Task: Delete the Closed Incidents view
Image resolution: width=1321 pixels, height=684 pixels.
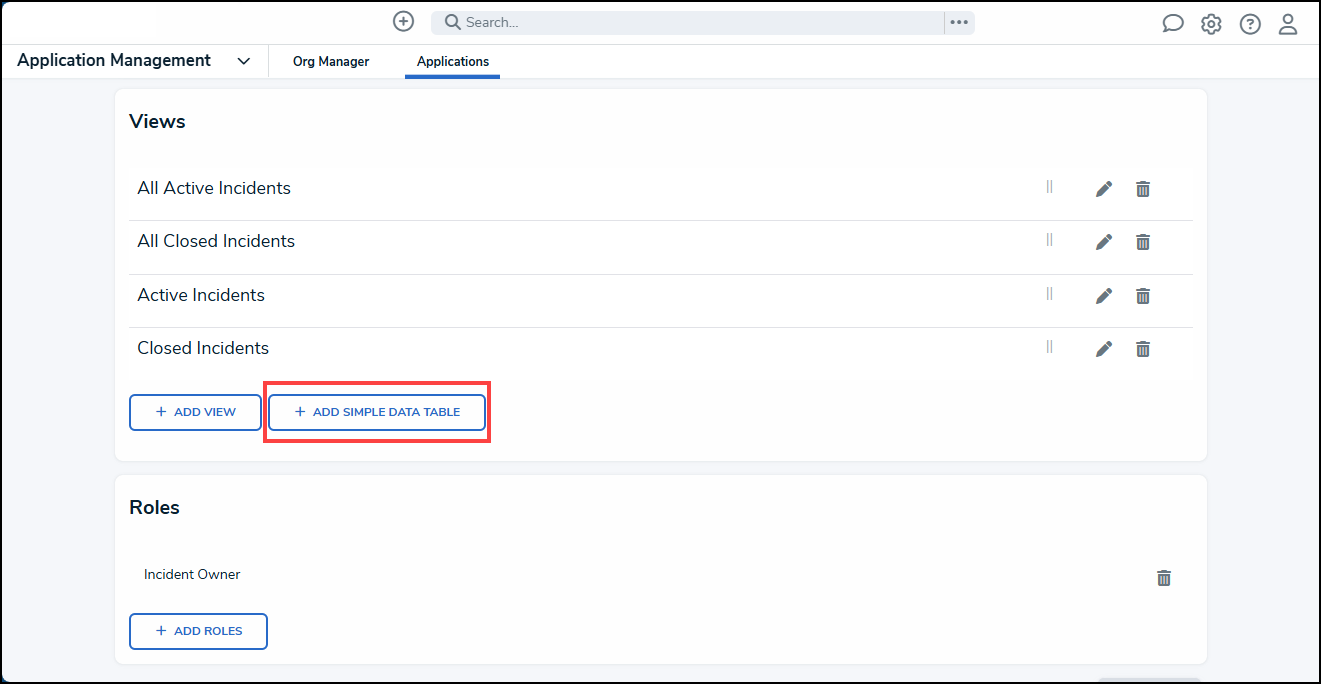Action: [x=1143, y=348]
